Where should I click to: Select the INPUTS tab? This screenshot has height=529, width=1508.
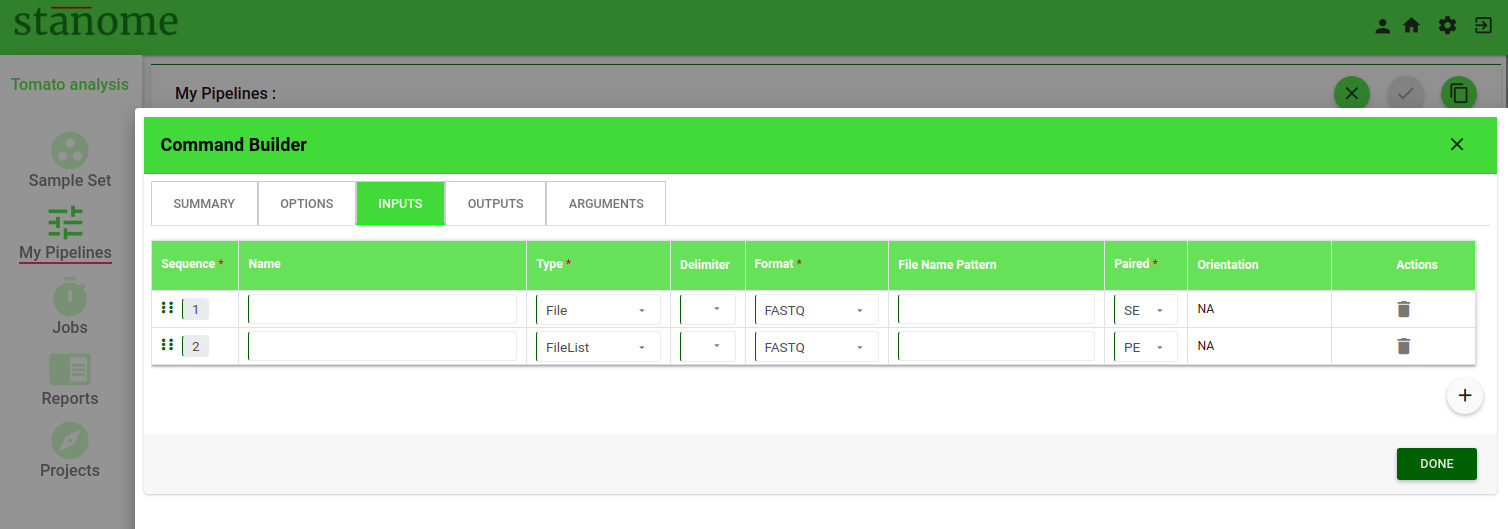[x=400, y=203]
